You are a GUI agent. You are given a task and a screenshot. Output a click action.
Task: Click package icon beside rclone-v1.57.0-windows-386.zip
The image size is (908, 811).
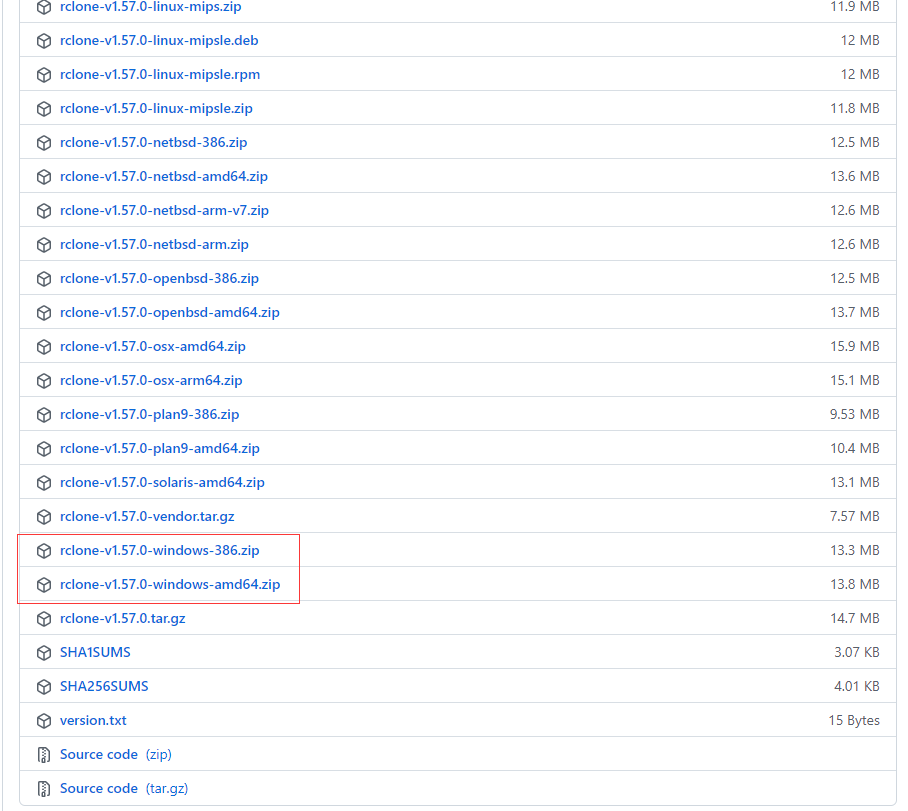click(43, 551)
